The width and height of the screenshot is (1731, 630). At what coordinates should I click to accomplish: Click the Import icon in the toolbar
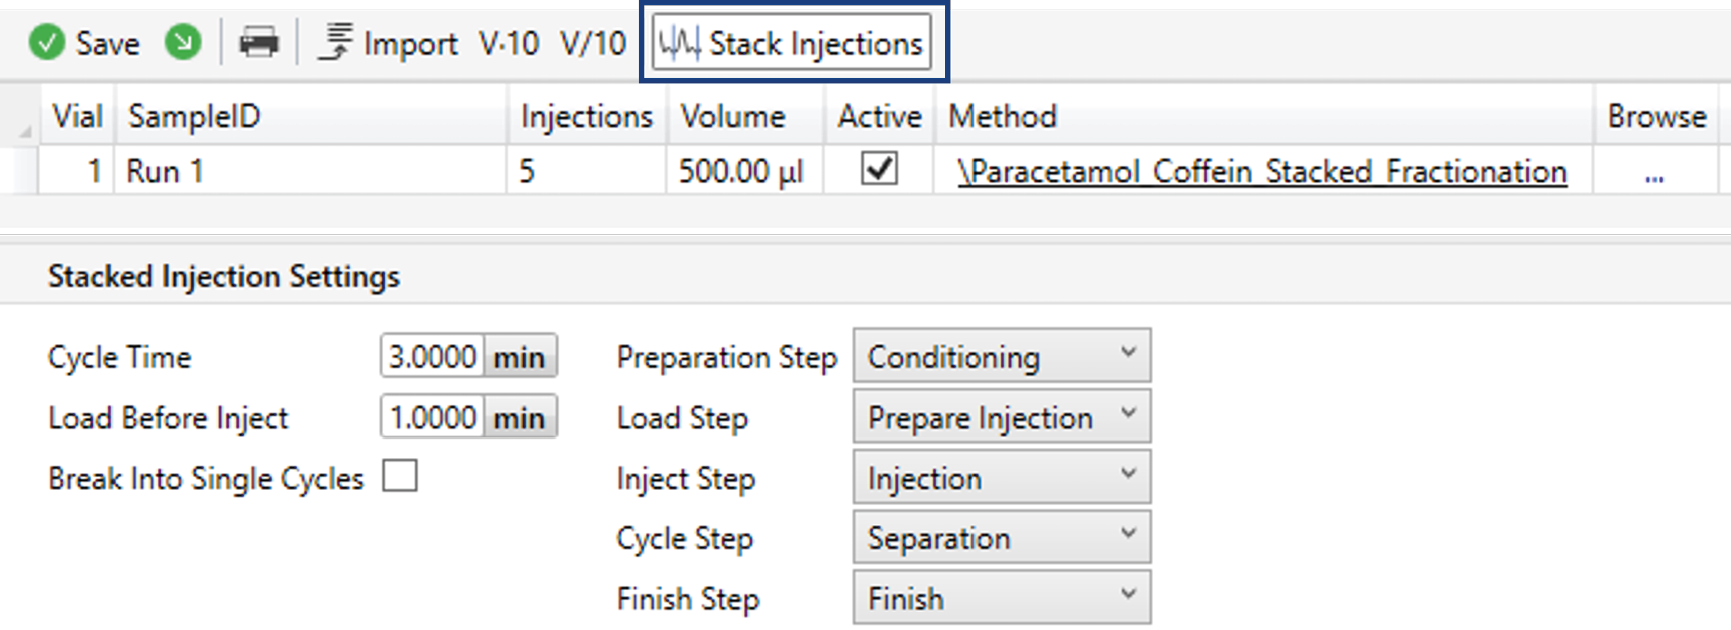click(338, 43)
